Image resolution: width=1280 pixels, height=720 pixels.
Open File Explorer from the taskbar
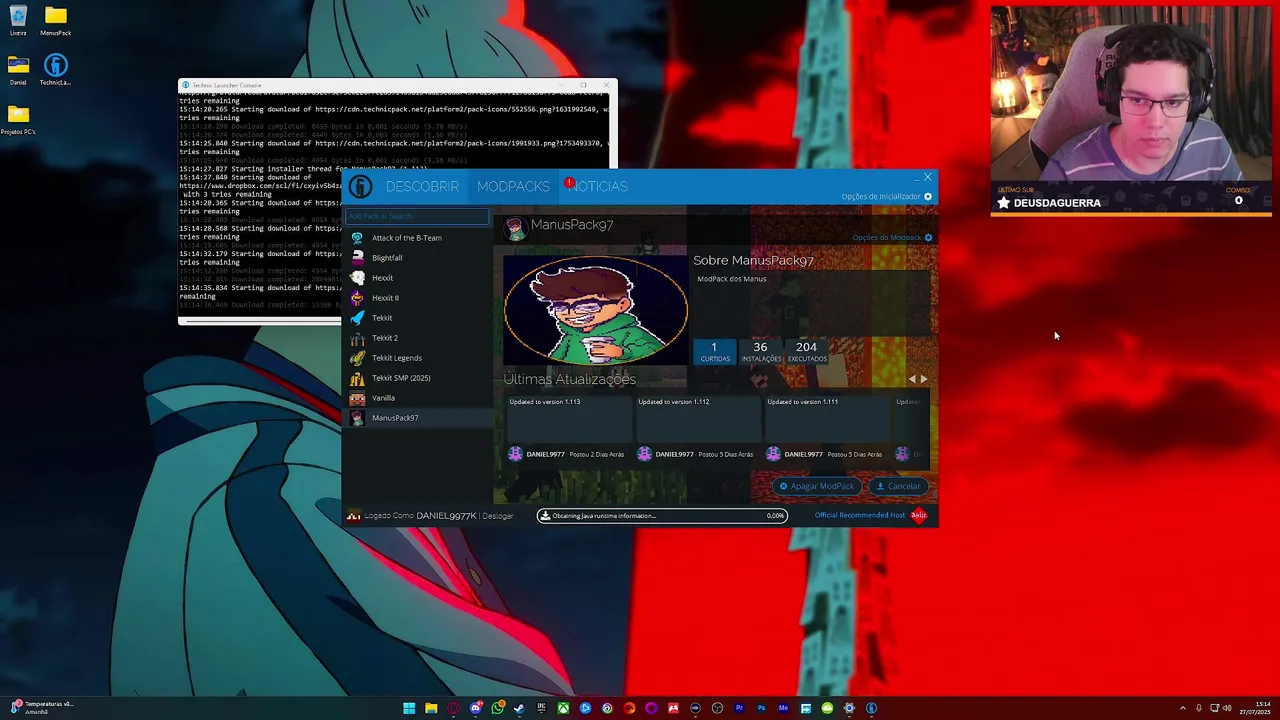pyautogui.click(x=431, y=708)
